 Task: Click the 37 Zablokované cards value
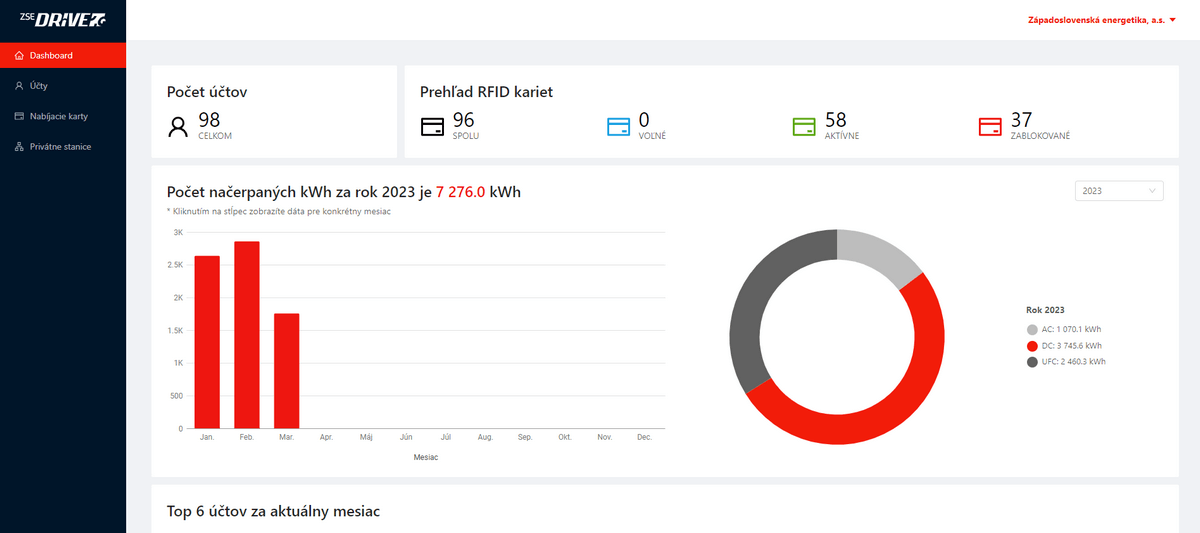(1022, 120)
